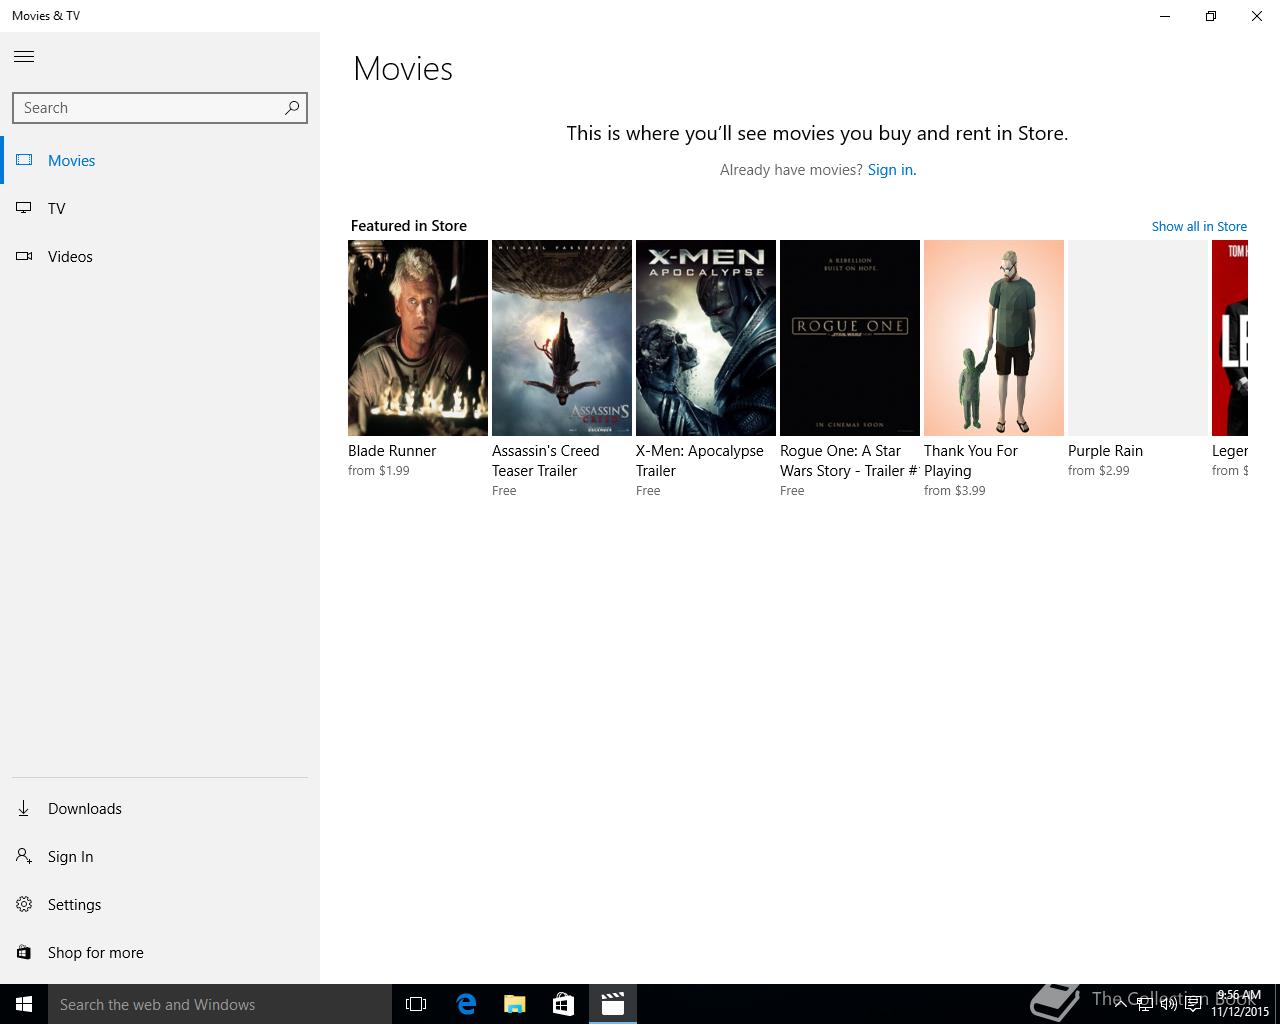Image resolution: width=1280 pixels, height=1024 pixels.
Task: Click the Search the web and Windows box
Action: (x=220, y=1004)
